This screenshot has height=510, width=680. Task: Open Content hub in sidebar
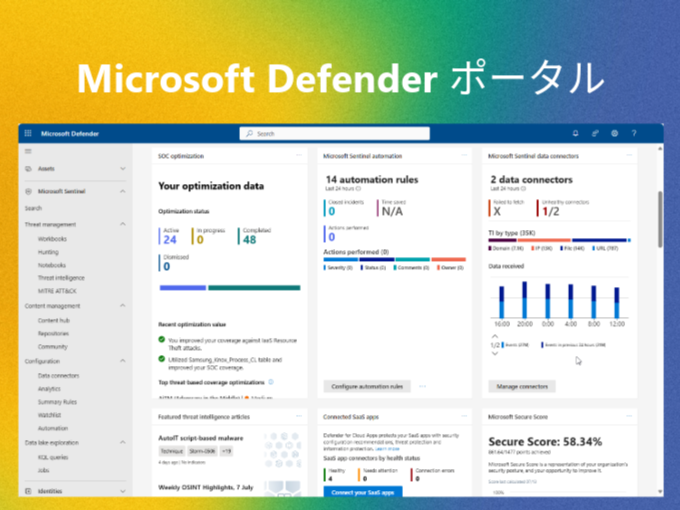click(53, 320)
